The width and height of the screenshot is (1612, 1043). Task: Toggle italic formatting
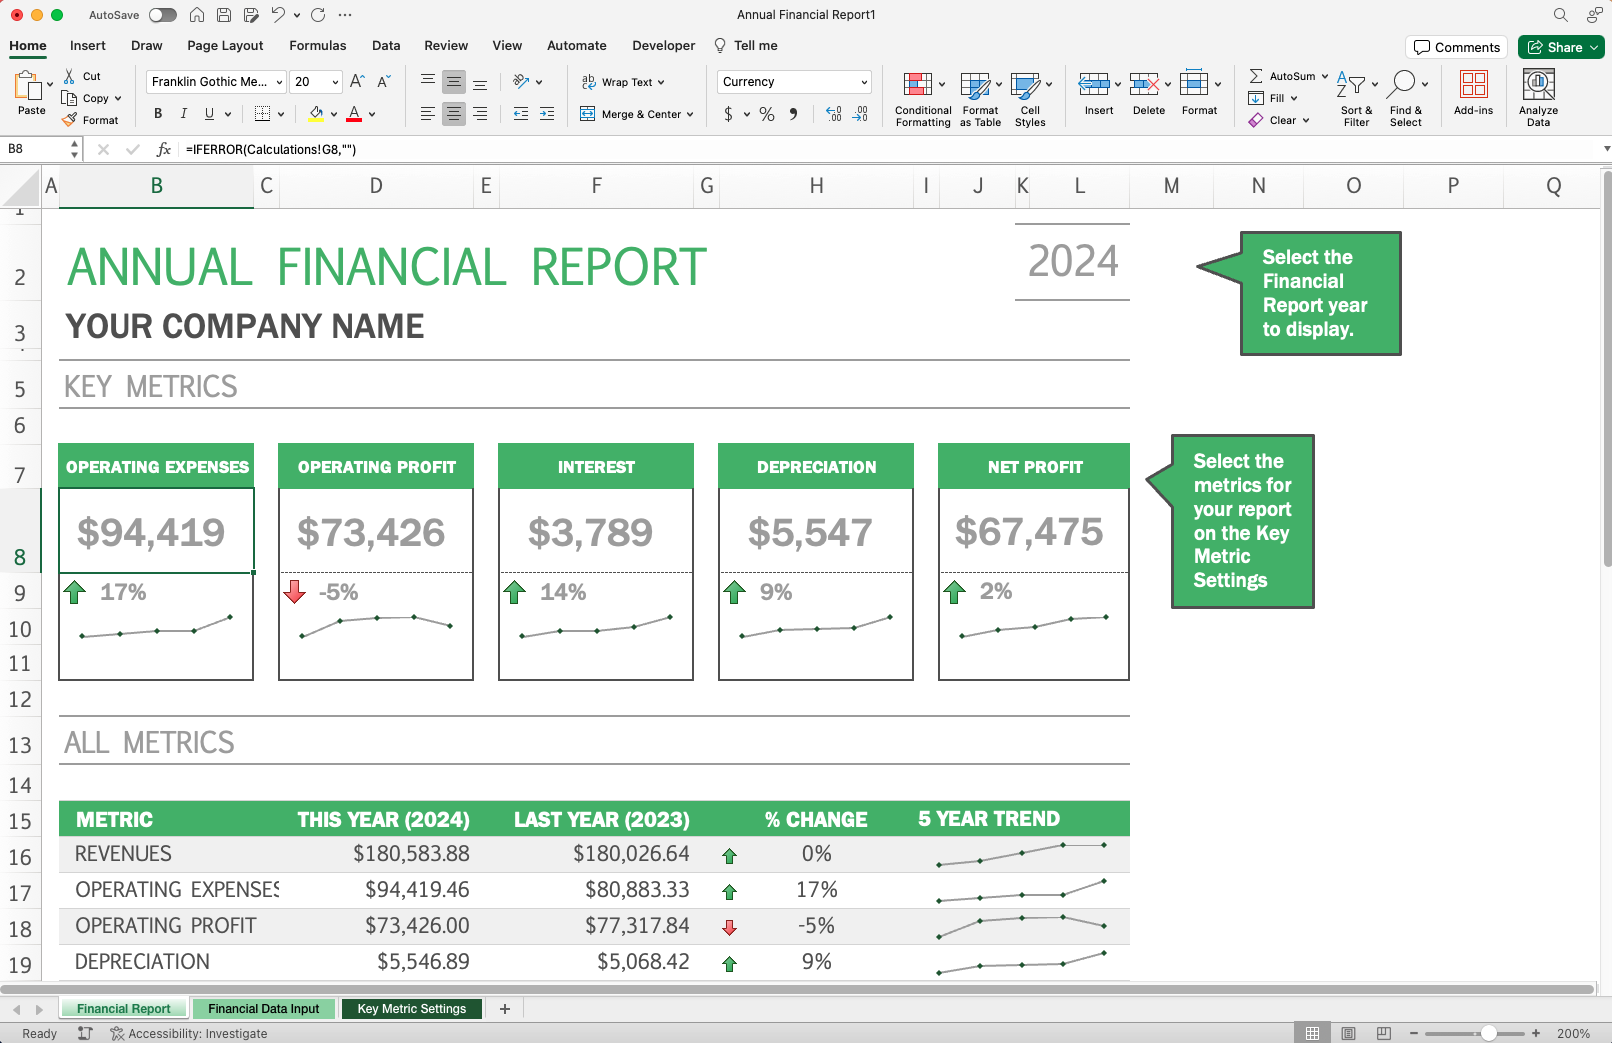[183, 113]
